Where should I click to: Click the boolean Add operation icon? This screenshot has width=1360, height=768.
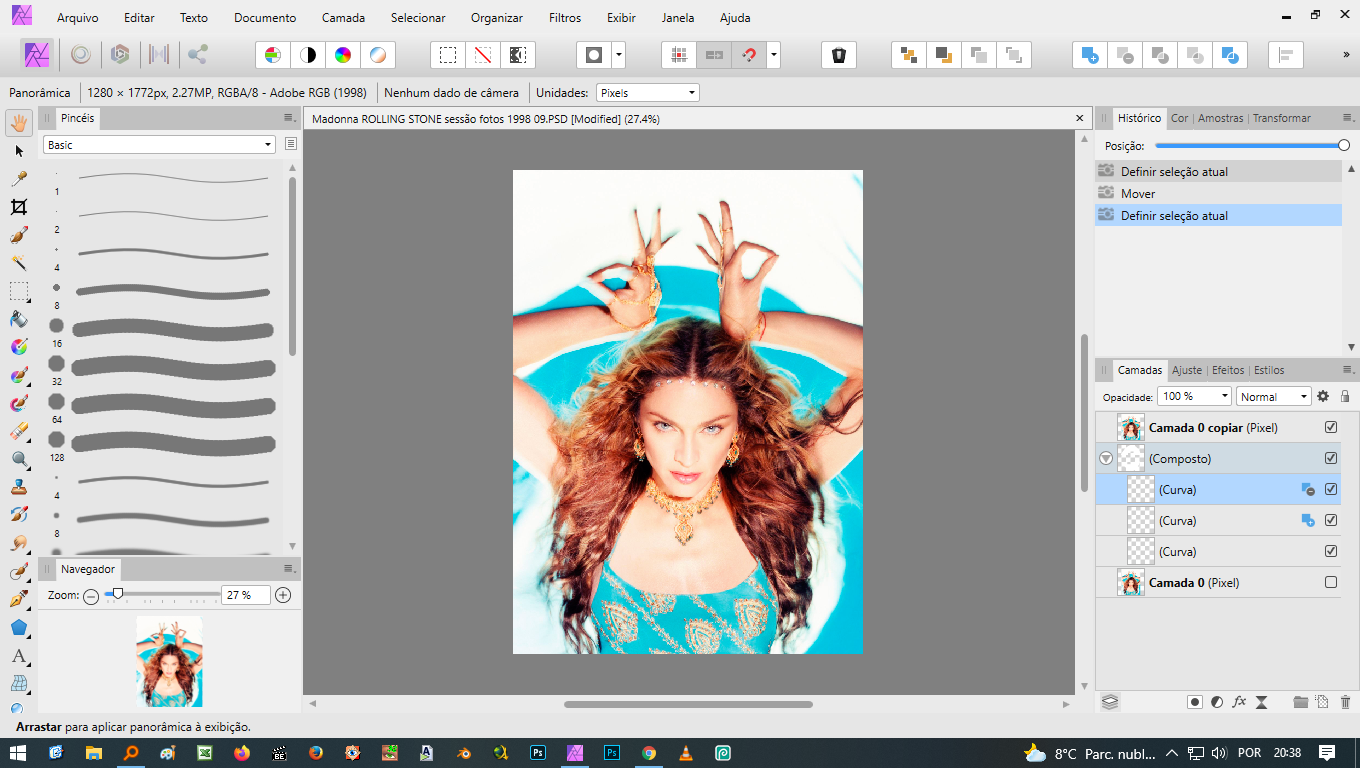(1089, 55)
